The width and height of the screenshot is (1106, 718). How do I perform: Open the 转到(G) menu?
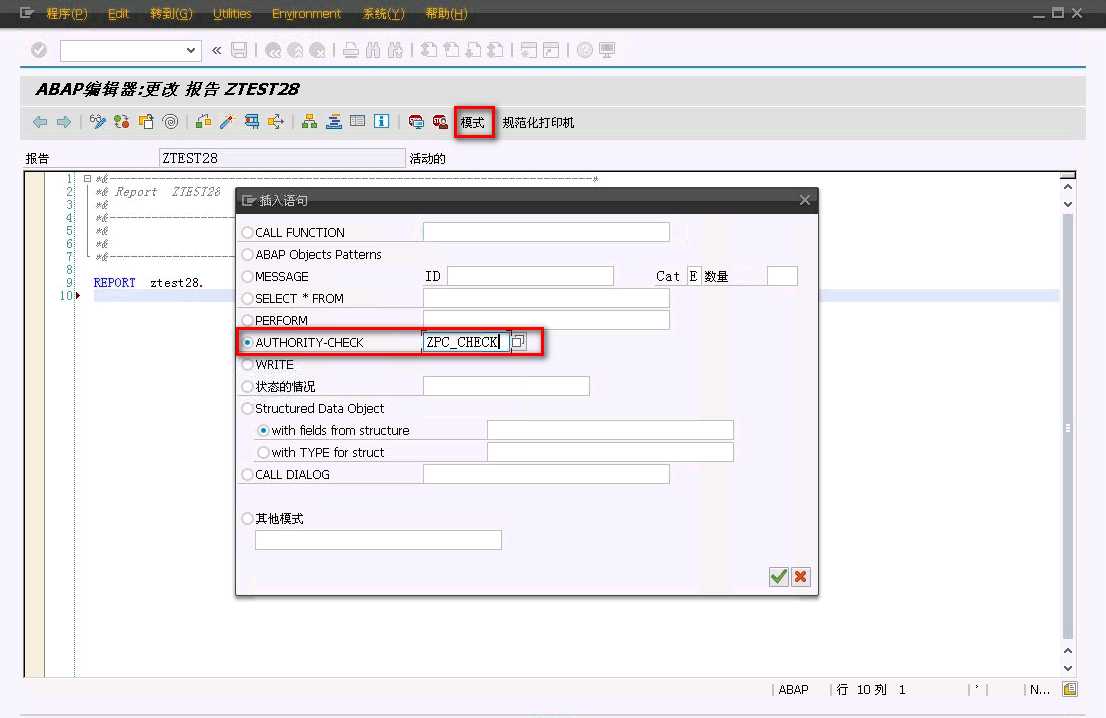click(x=171, y=13)
